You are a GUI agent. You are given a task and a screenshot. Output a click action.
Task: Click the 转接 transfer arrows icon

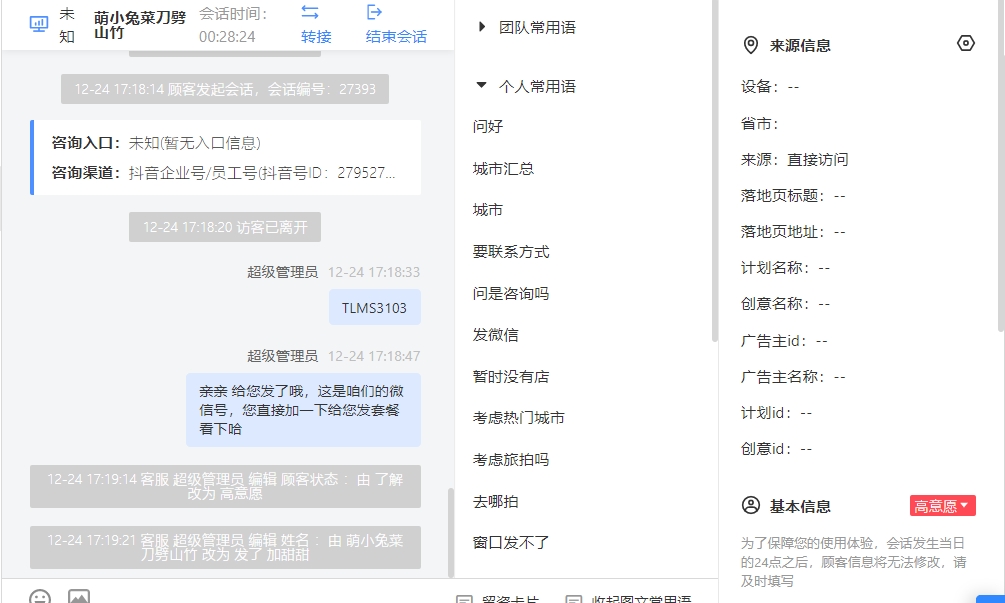310,12
